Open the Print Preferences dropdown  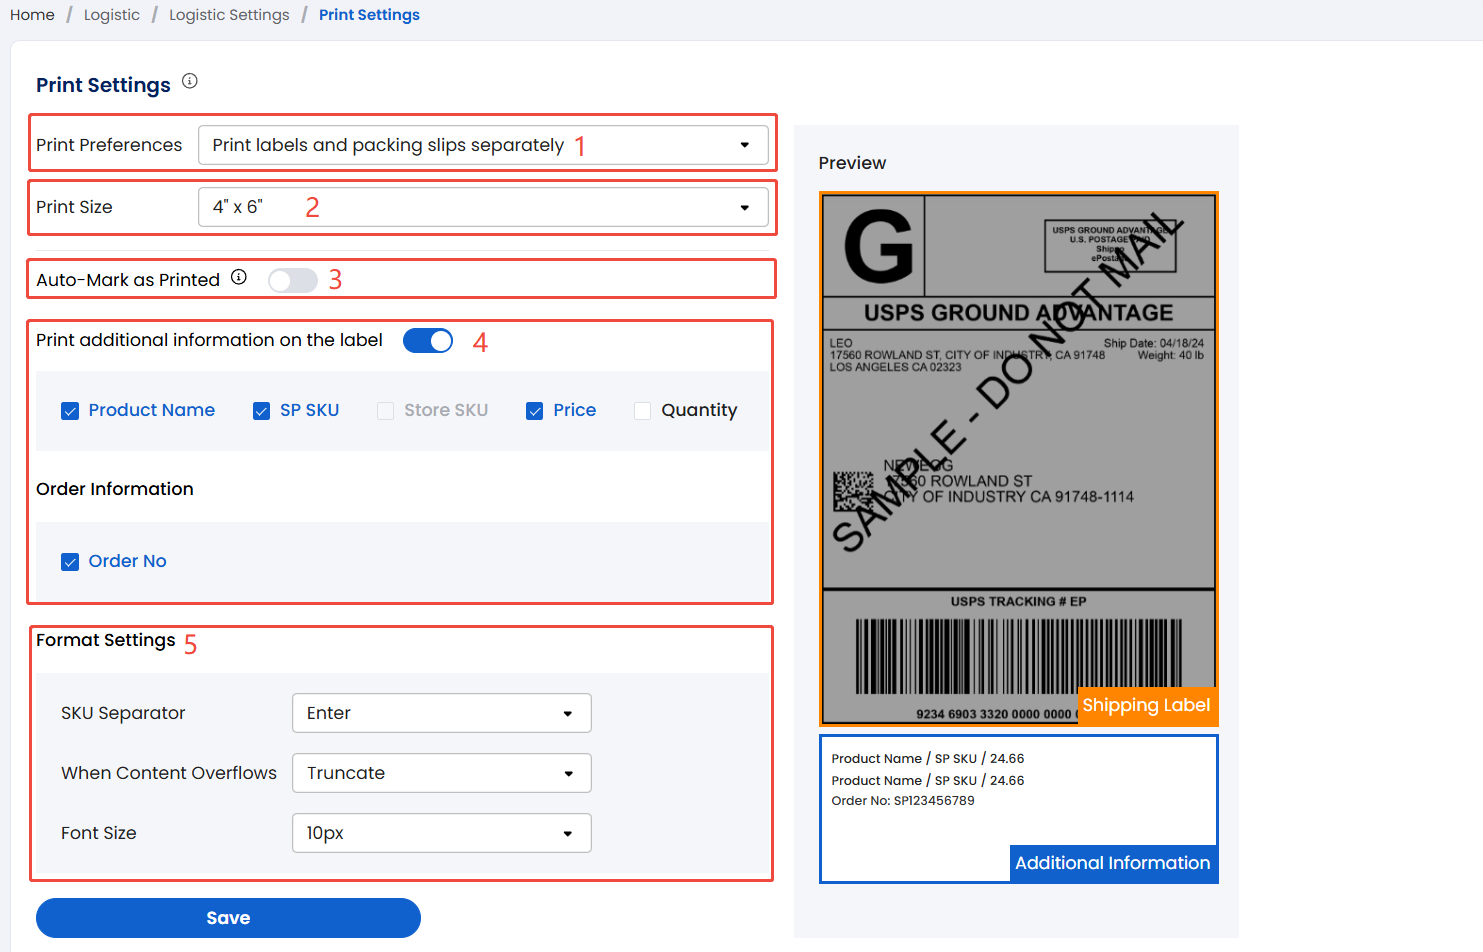click(483, 145)
